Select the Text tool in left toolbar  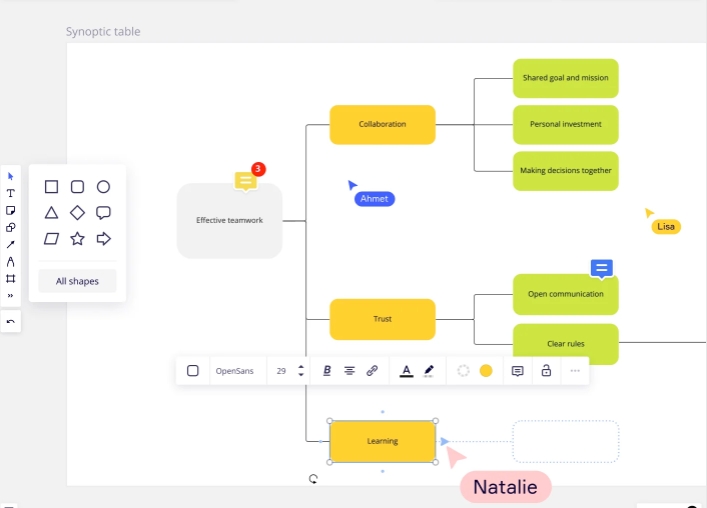pyautogui.click(x=11, y=193)
